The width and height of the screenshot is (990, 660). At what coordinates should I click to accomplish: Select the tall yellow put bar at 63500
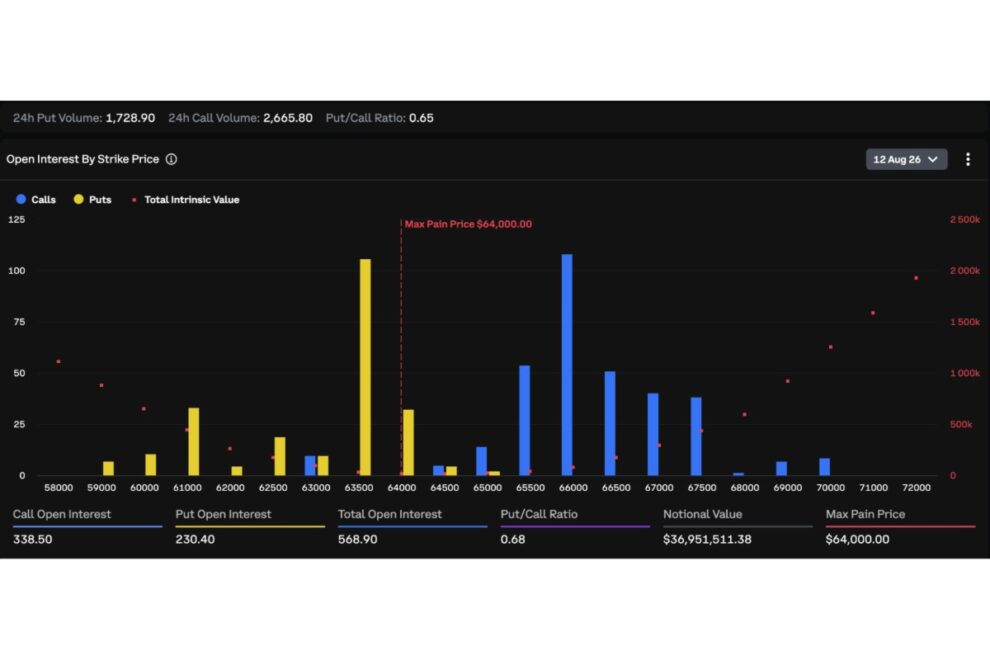[x=365, y=367]
